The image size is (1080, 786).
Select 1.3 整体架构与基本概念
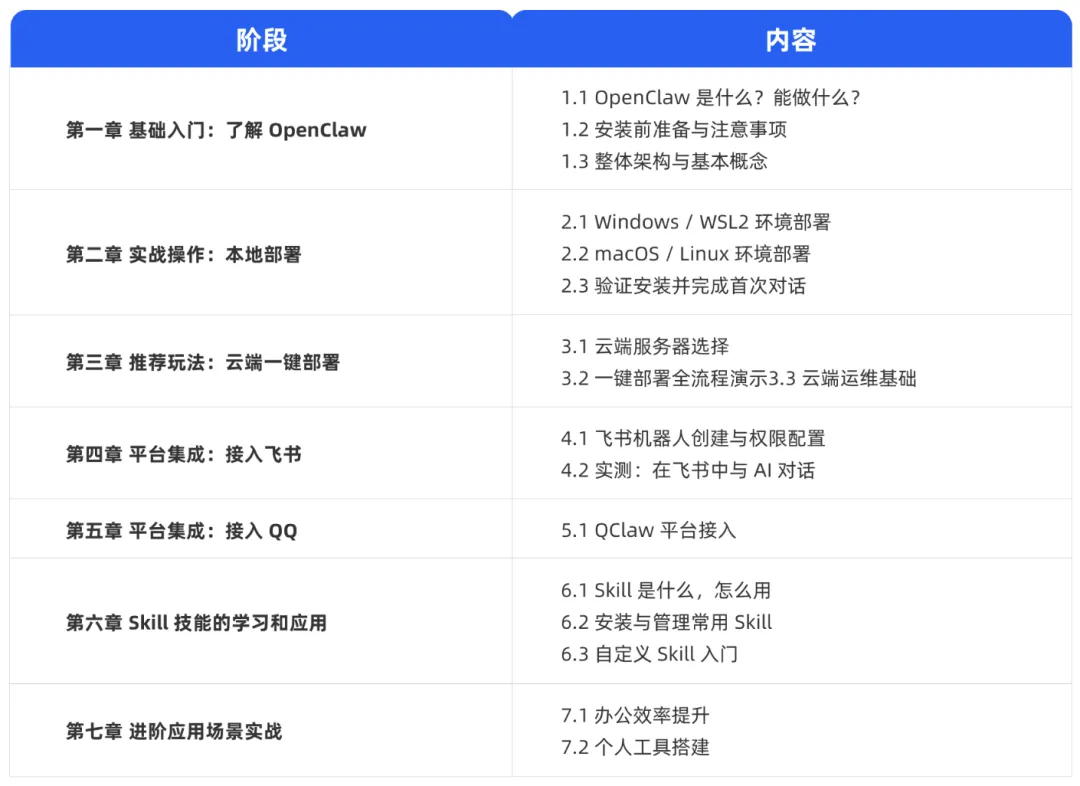tap(664, 161)
